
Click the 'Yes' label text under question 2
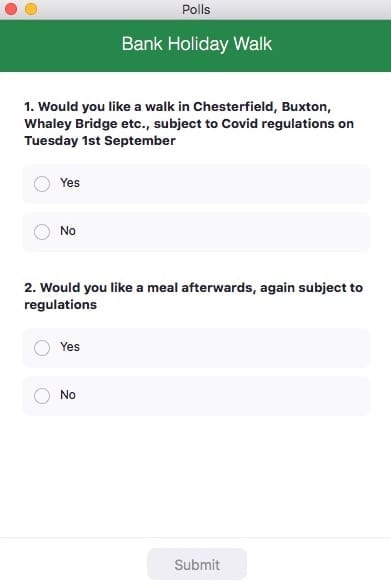70,347
